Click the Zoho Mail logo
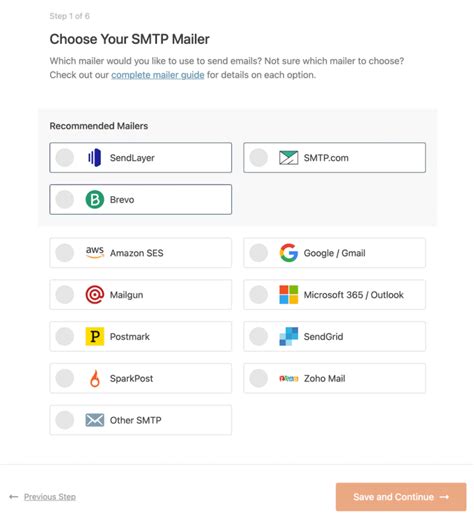This screenshot has width=474, height=517. [x=289, y=379]
